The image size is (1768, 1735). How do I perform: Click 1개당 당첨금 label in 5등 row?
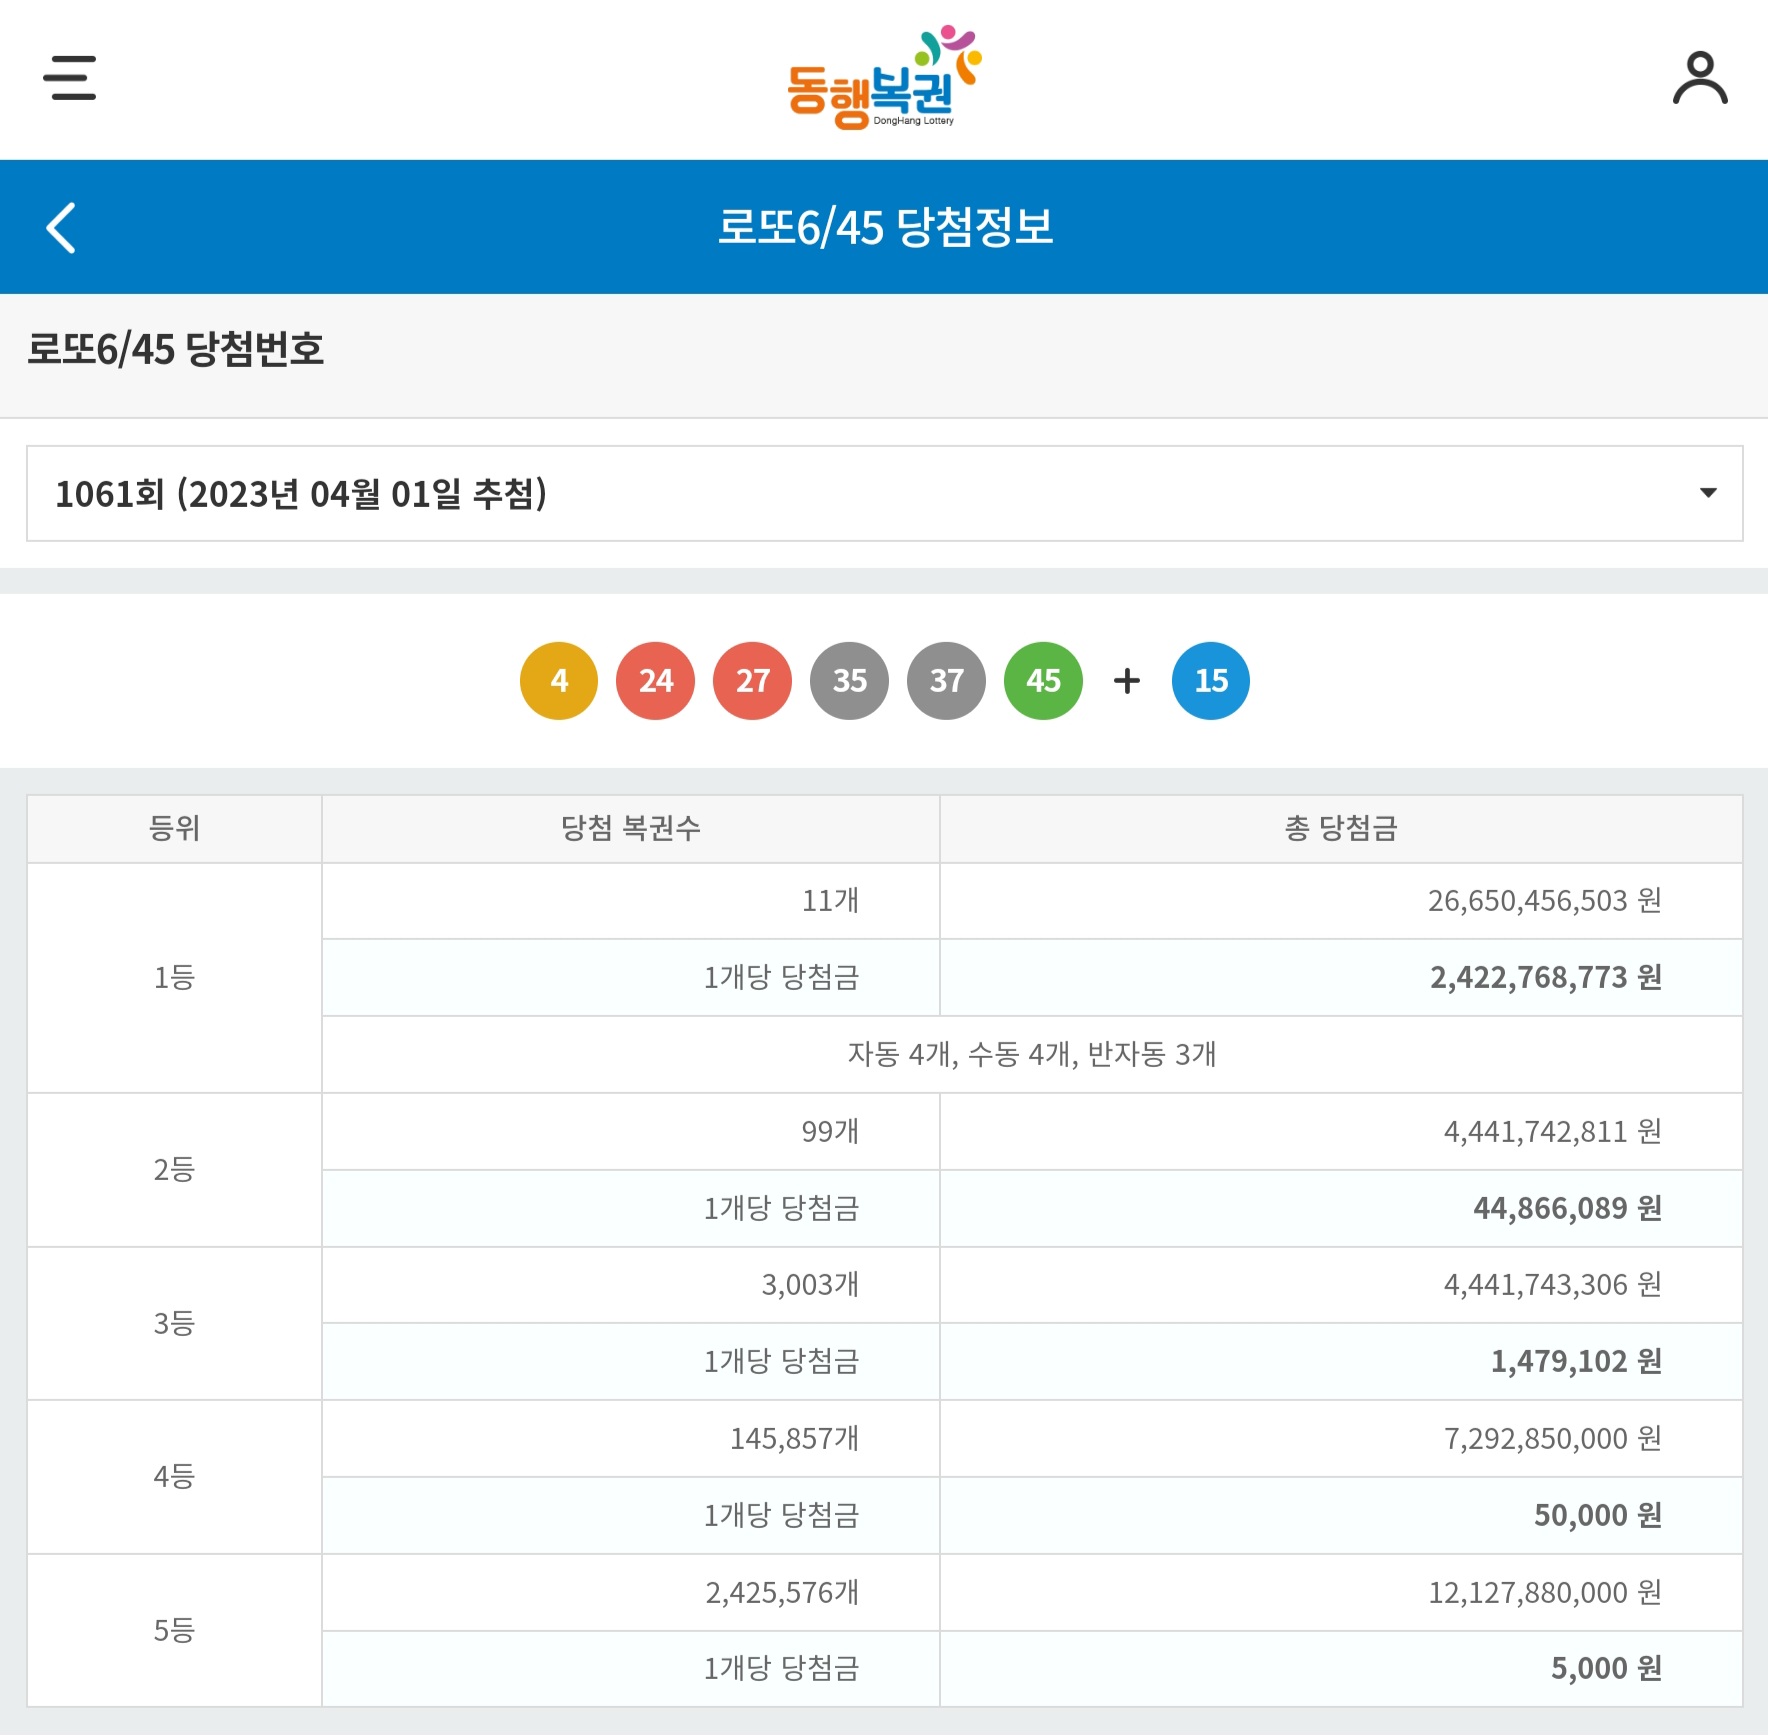pyautogui.click(x=781, y=1669)
